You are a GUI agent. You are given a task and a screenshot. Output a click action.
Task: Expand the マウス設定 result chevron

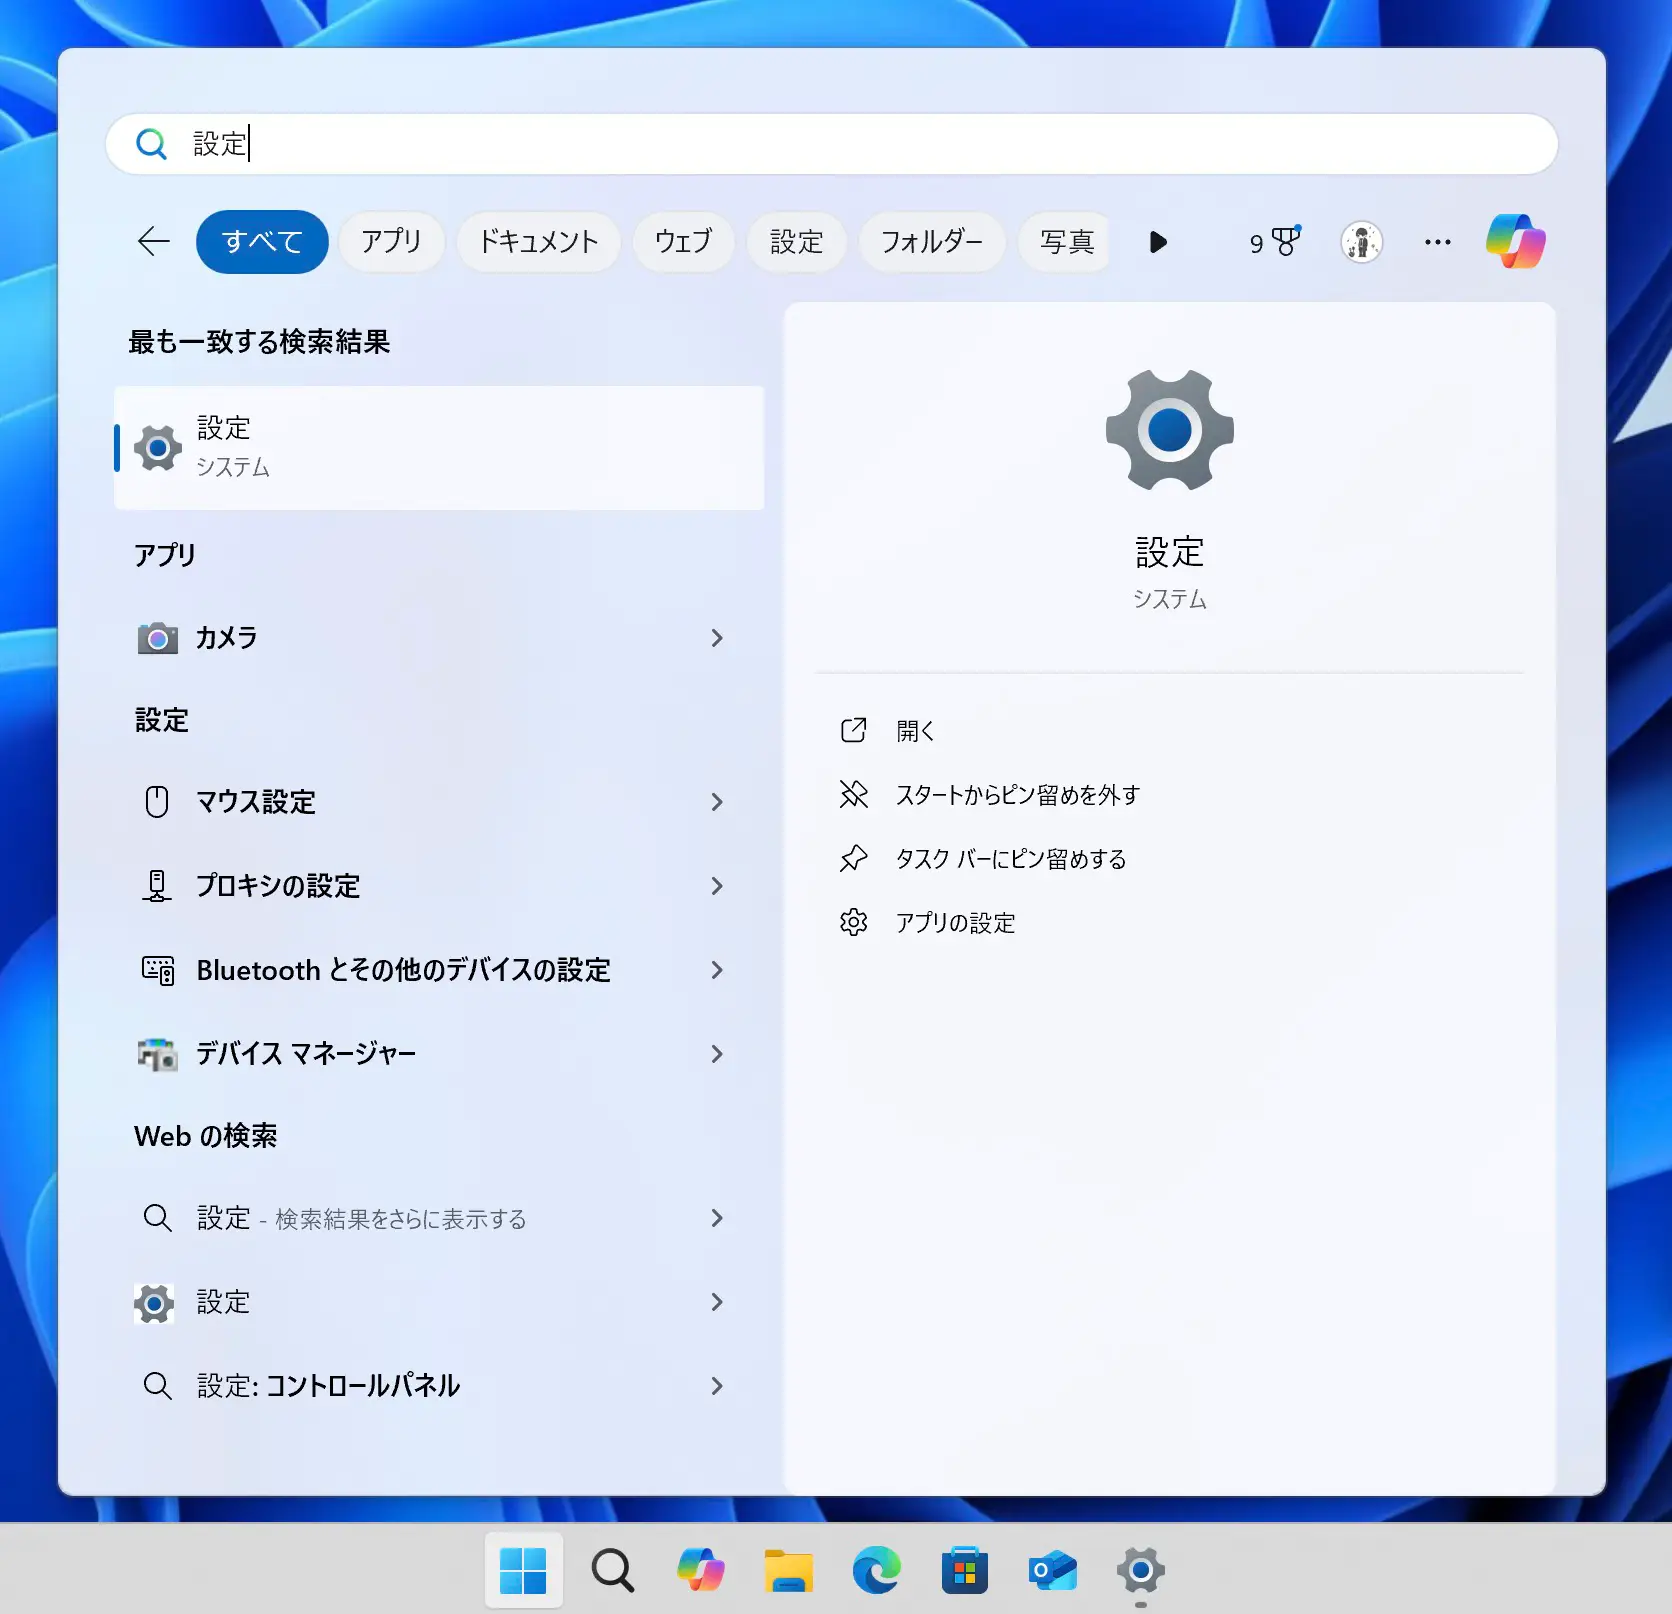pyautogui.click(x=717, y=802)
